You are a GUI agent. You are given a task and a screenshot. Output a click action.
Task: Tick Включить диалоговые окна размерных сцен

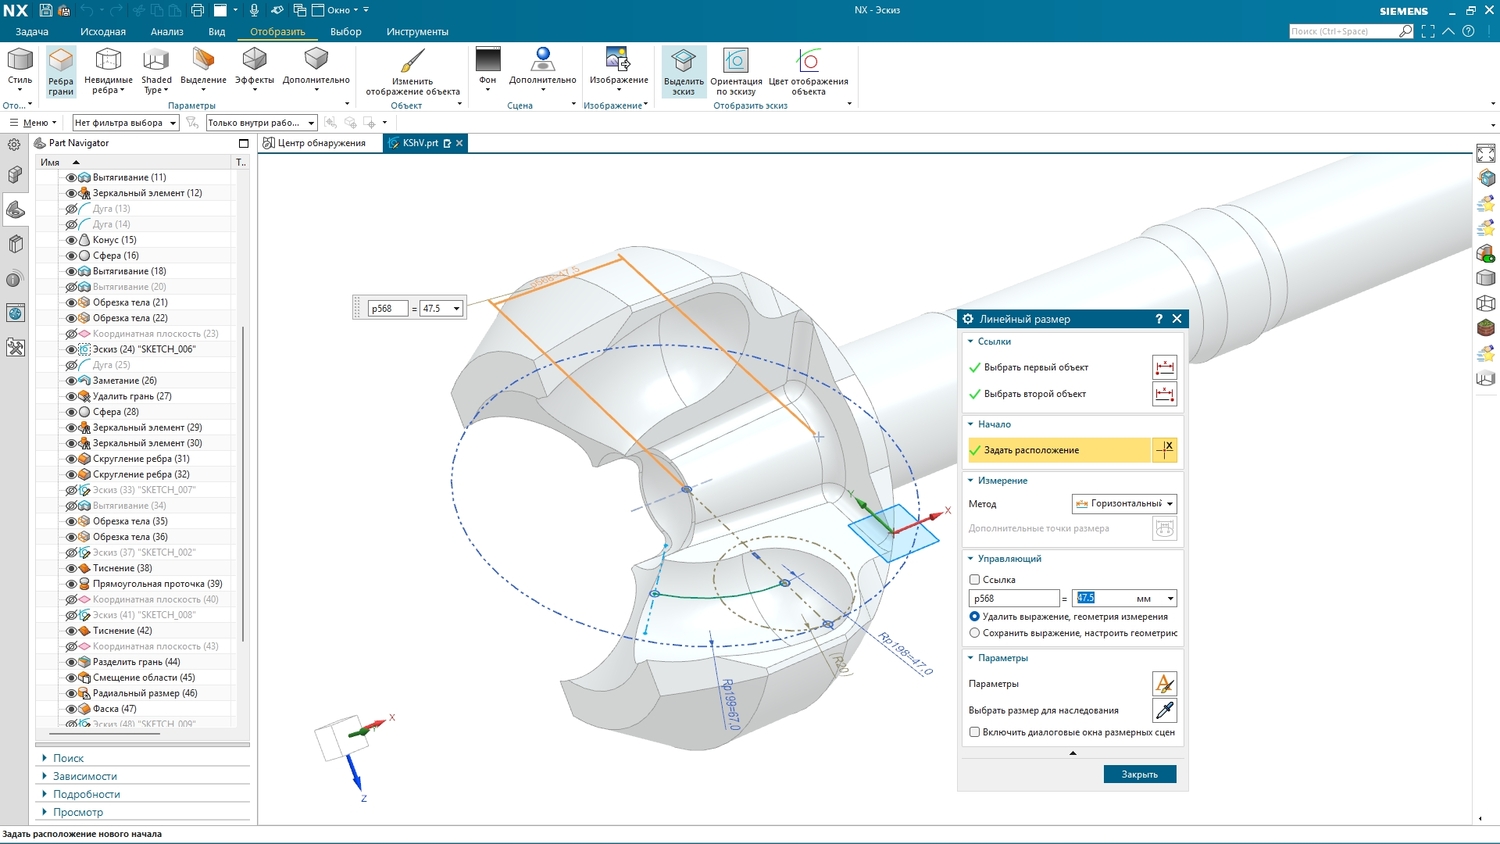click(975, 732)
